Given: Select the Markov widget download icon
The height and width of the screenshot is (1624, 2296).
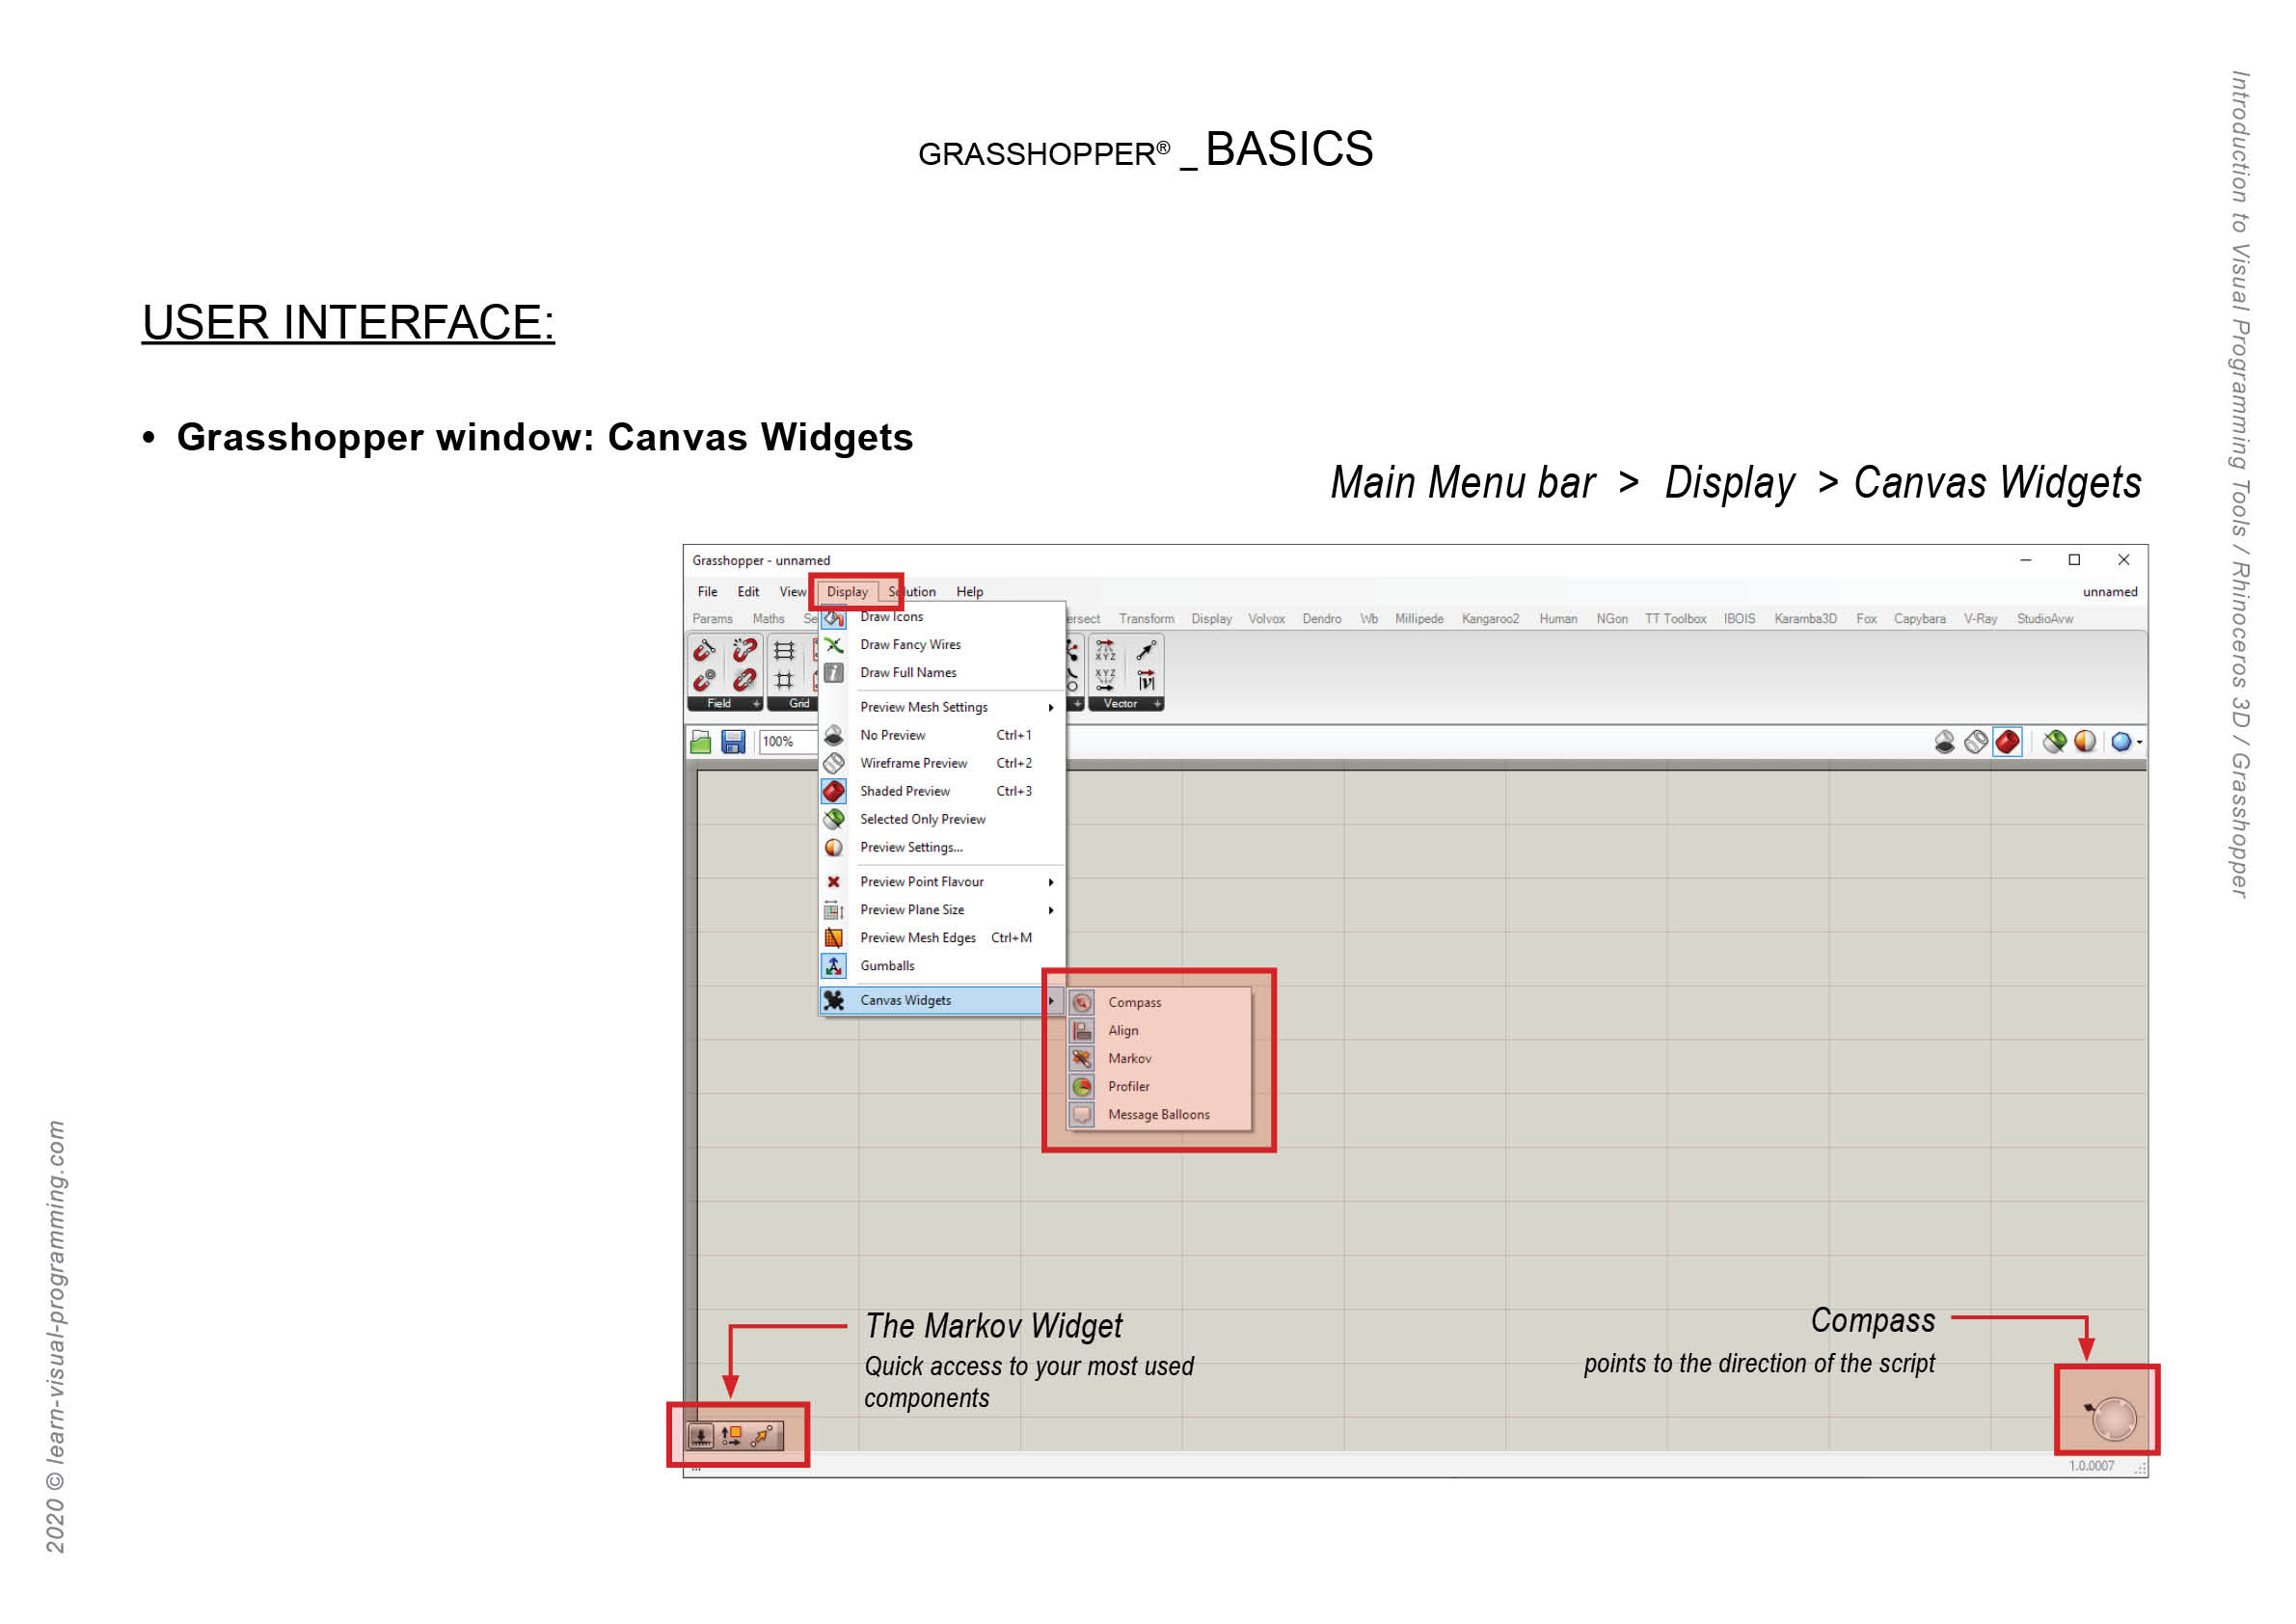Looking at the screenshot, I should point(699,1437).
